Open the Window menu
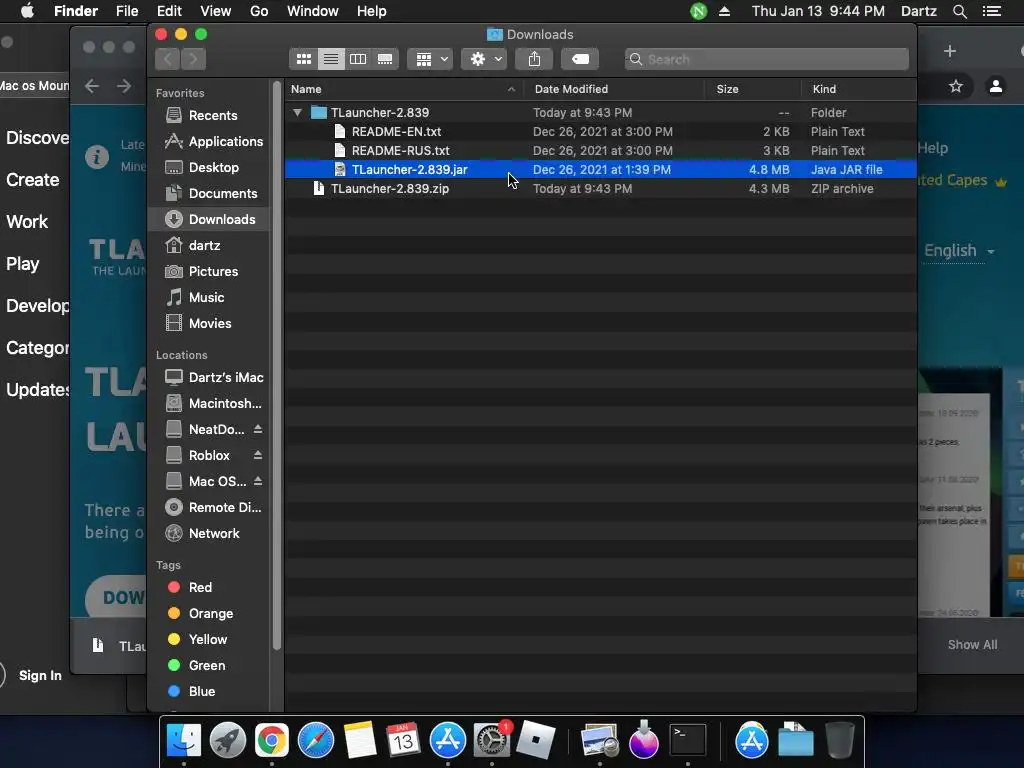The image size is (1024, 768). point(313,11)
